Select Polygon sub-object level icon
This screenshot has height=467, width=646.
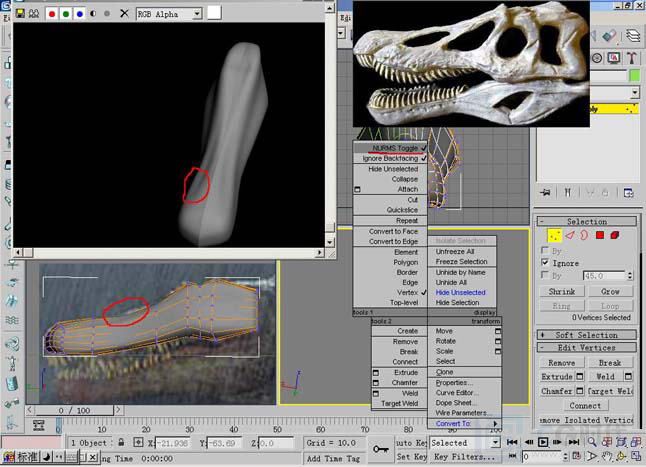click(599, 235)
